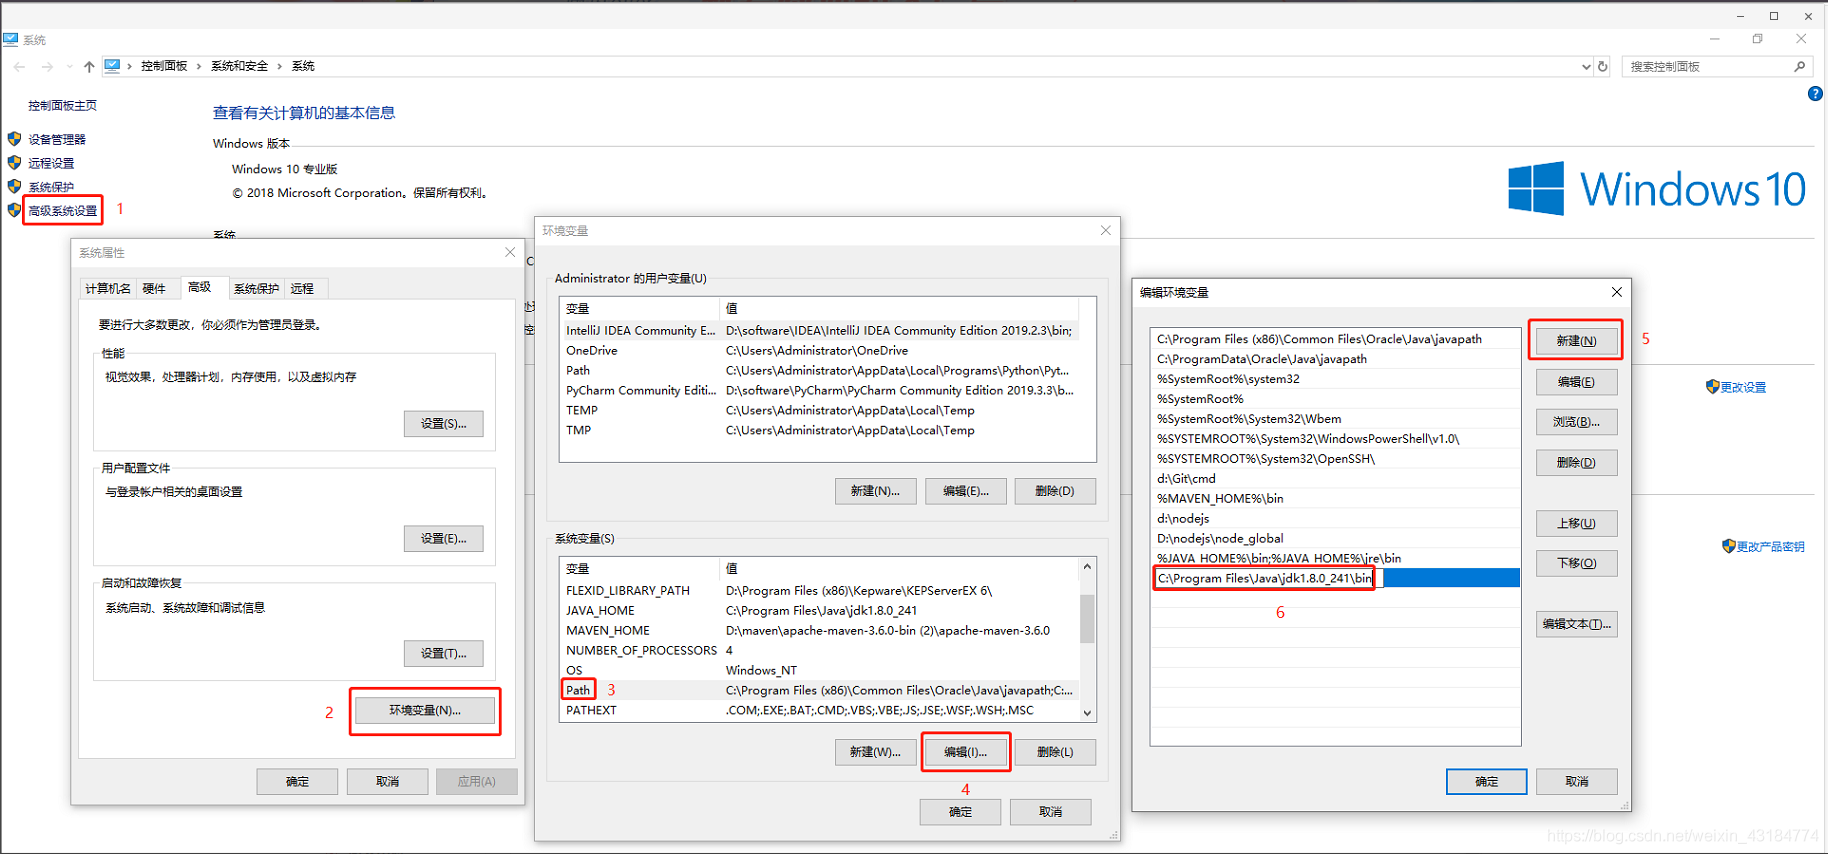The height and width of the screenshot is (854, 1828).
Task: Select path entry D:\nodejs\node_global
Action: pyautogui.click(x=1335, y=538)
